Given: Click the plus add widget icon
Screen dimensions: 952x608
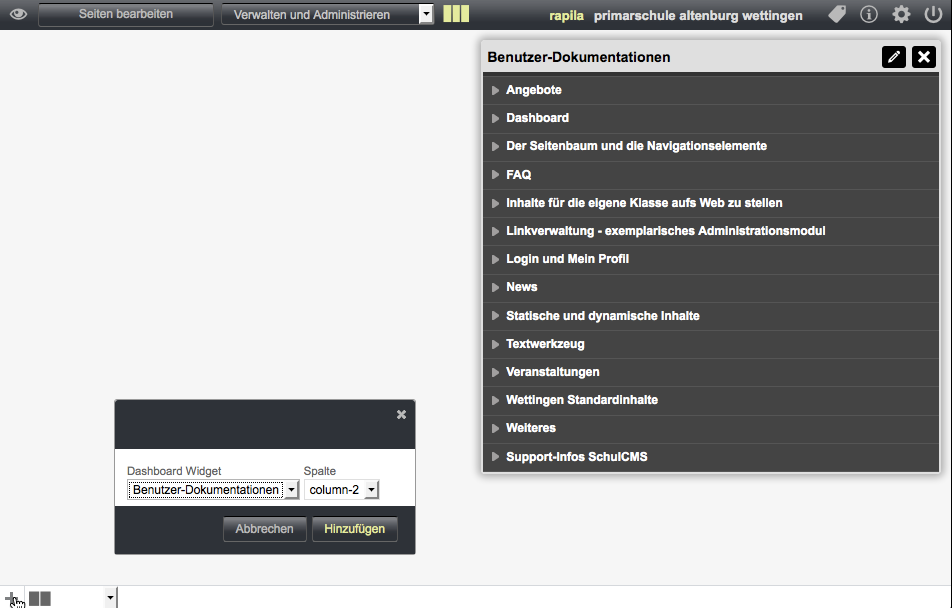Looking at the screenshot, I should [10, 598].
